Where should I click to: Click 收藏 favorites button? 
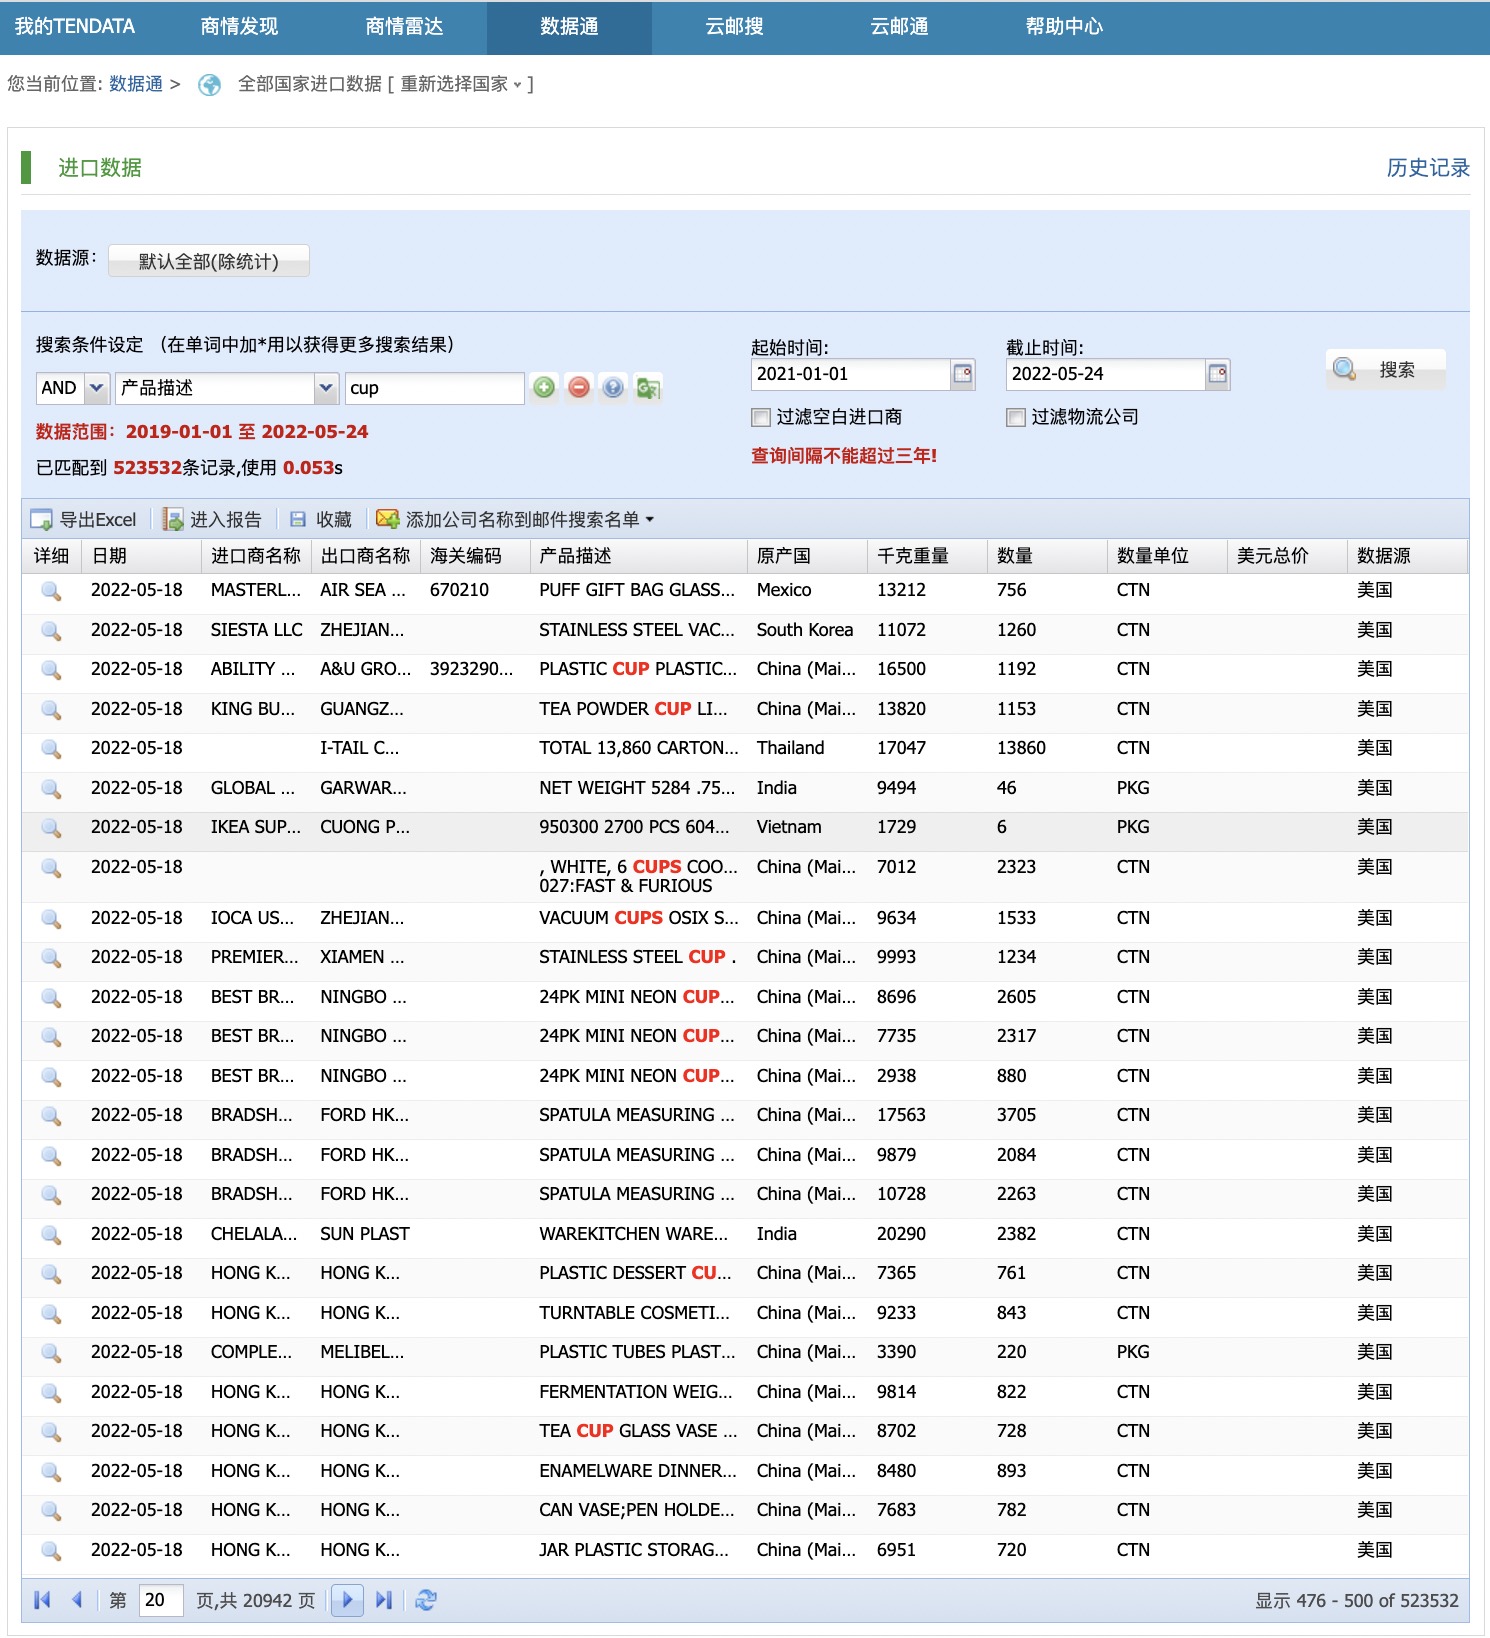click(x=321, y=520)
